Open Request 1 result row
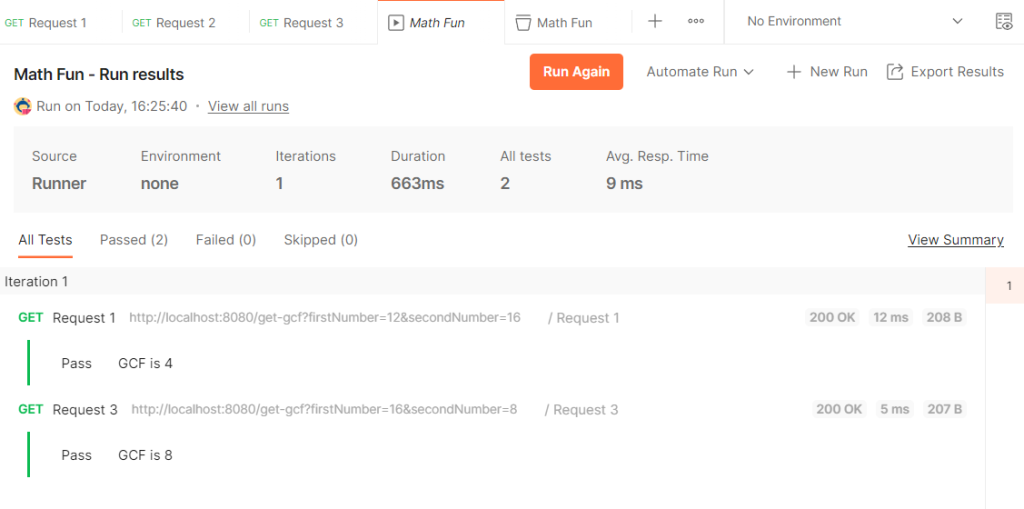1024x509 pixels. point(84,318)
